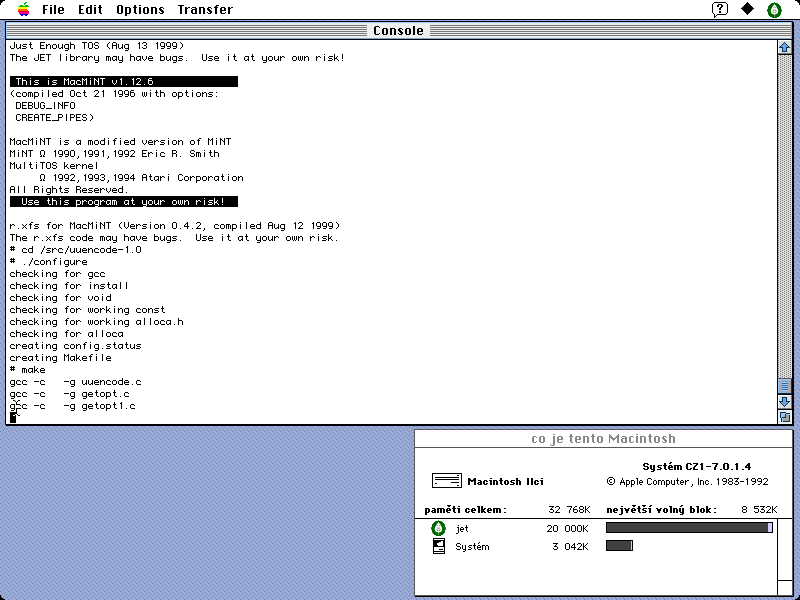Click the Systém memory usage bar
800x600 pixels.
click(619, 546)
